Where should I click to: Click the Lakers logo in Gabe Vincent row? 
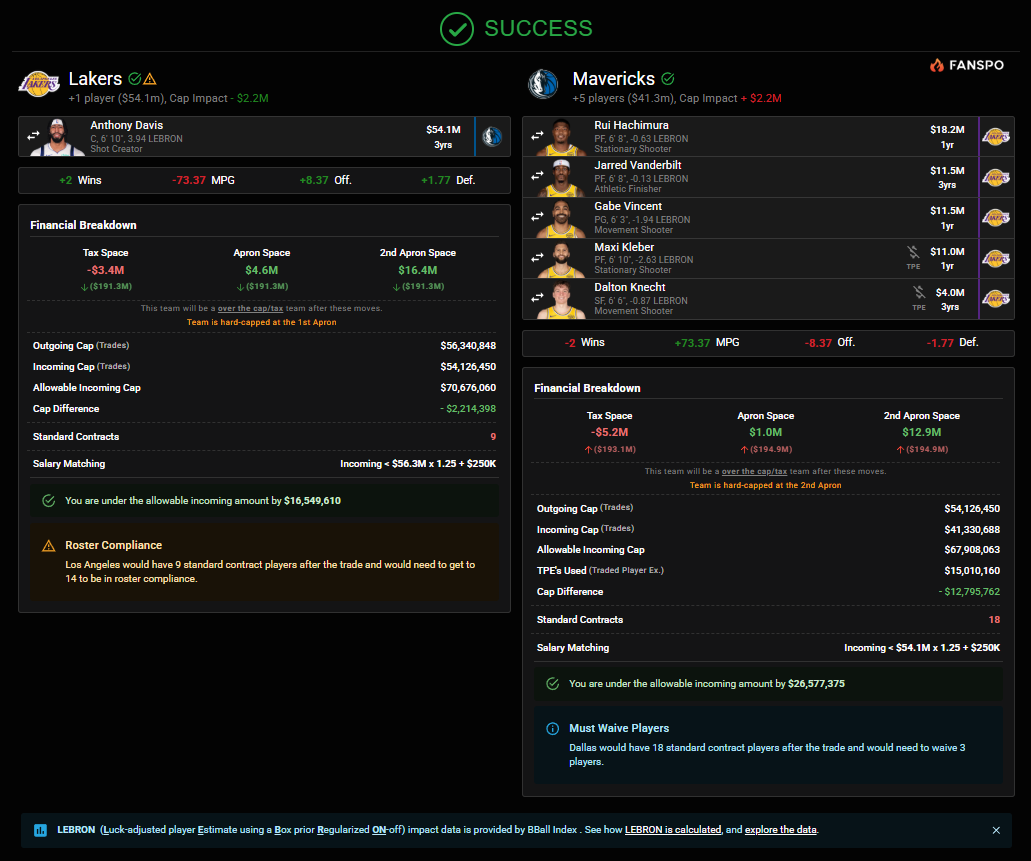[995, 218]
